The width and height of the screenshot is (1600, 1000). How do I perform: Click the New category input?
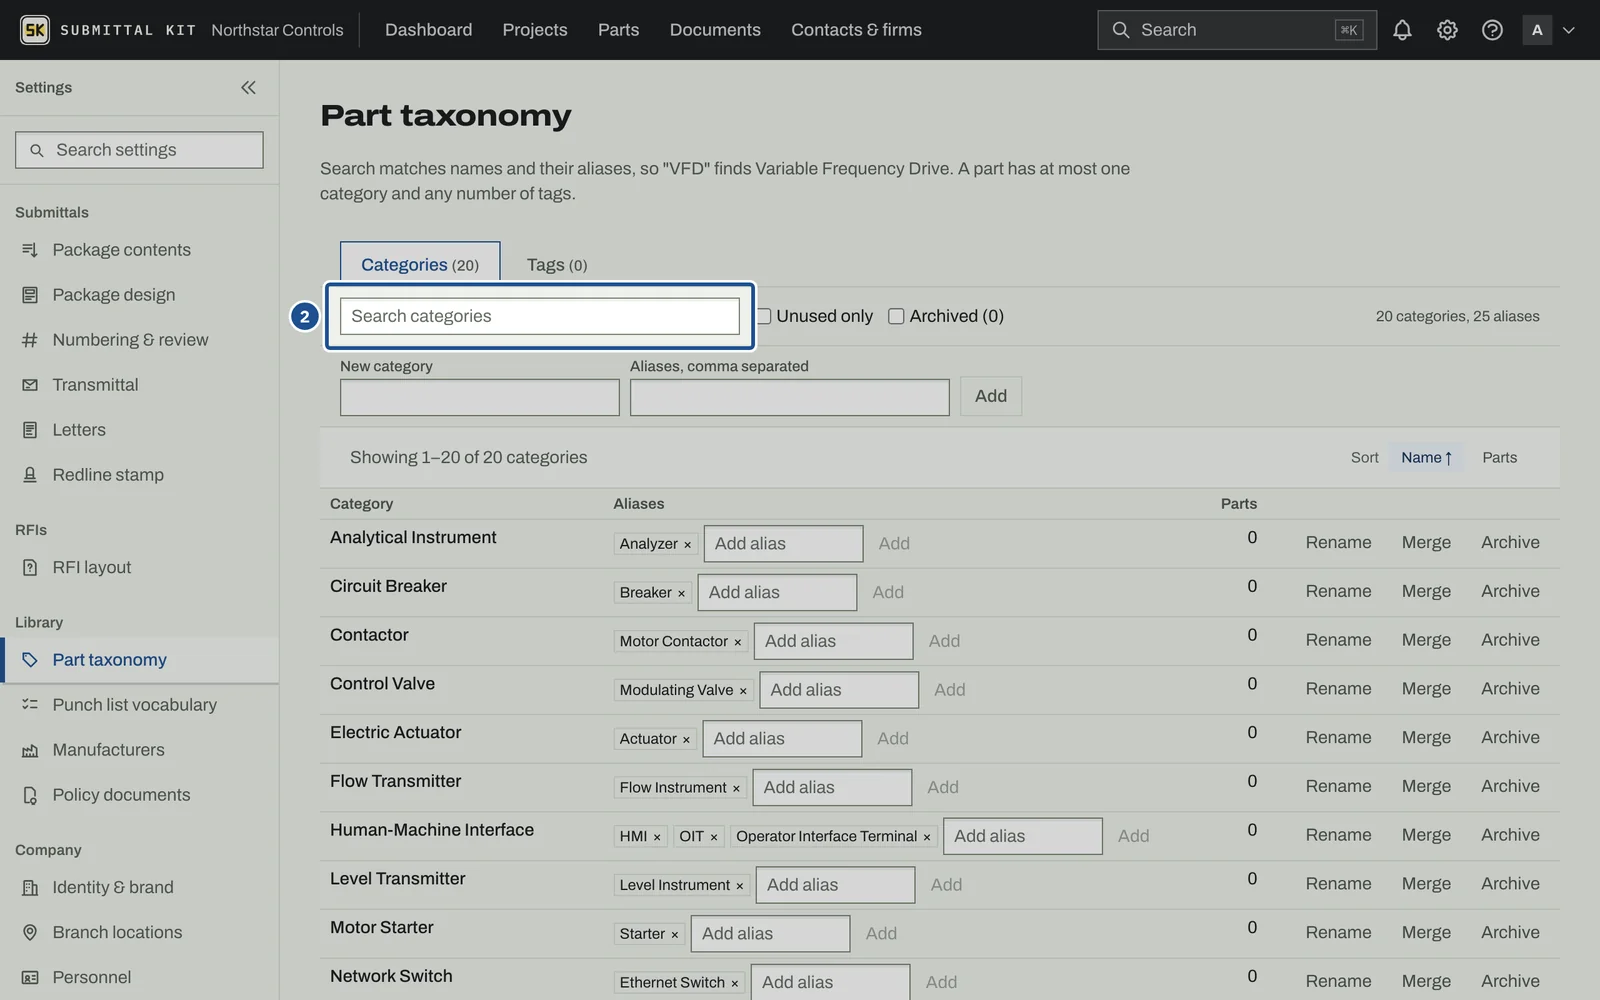point(479,397)
